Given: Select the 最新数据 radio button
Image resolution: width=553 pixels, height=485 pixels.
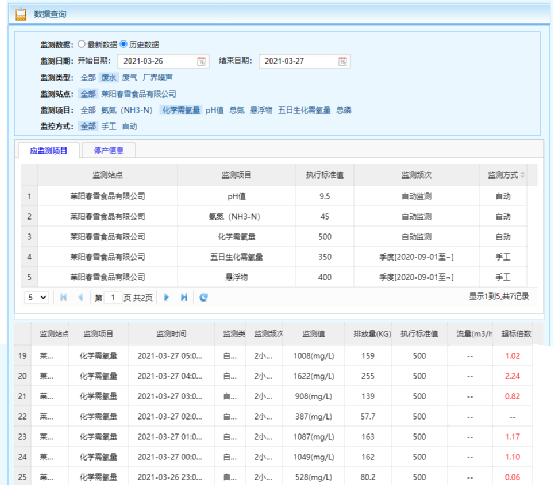Looking at the screenshot, I should (81, 44).
